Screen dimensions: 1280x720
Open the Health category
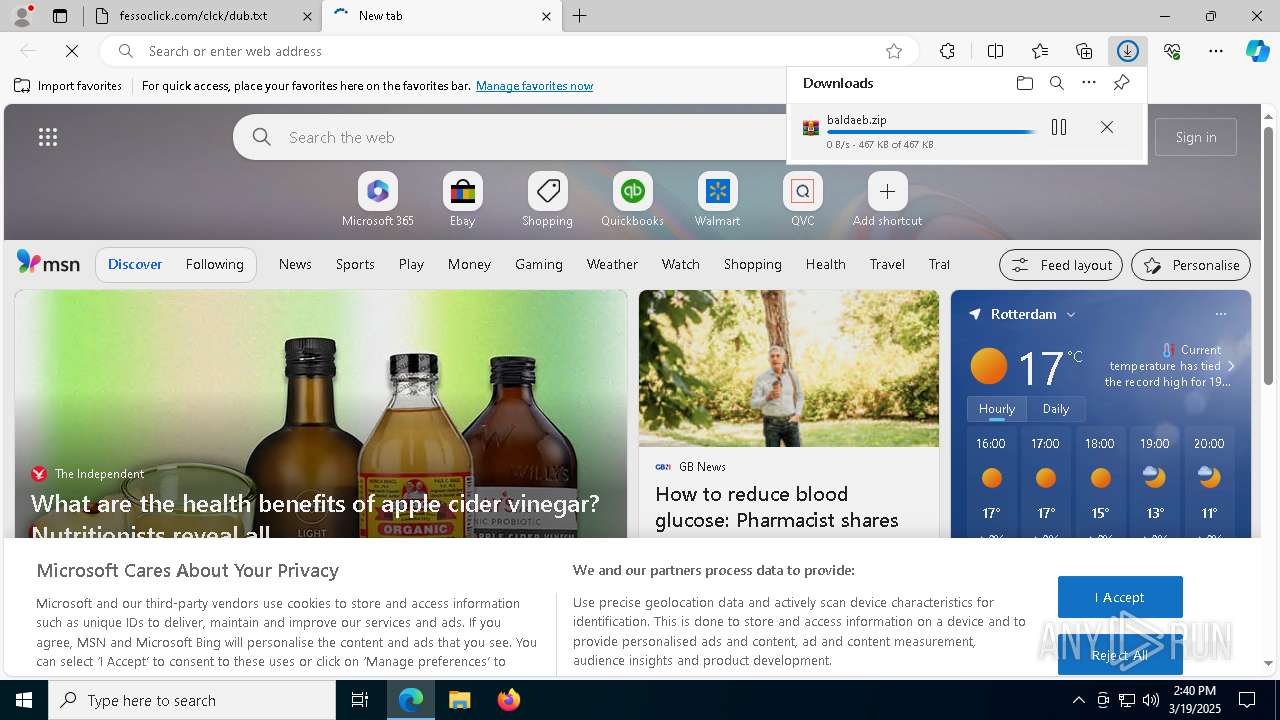click(x=825, y=264)
